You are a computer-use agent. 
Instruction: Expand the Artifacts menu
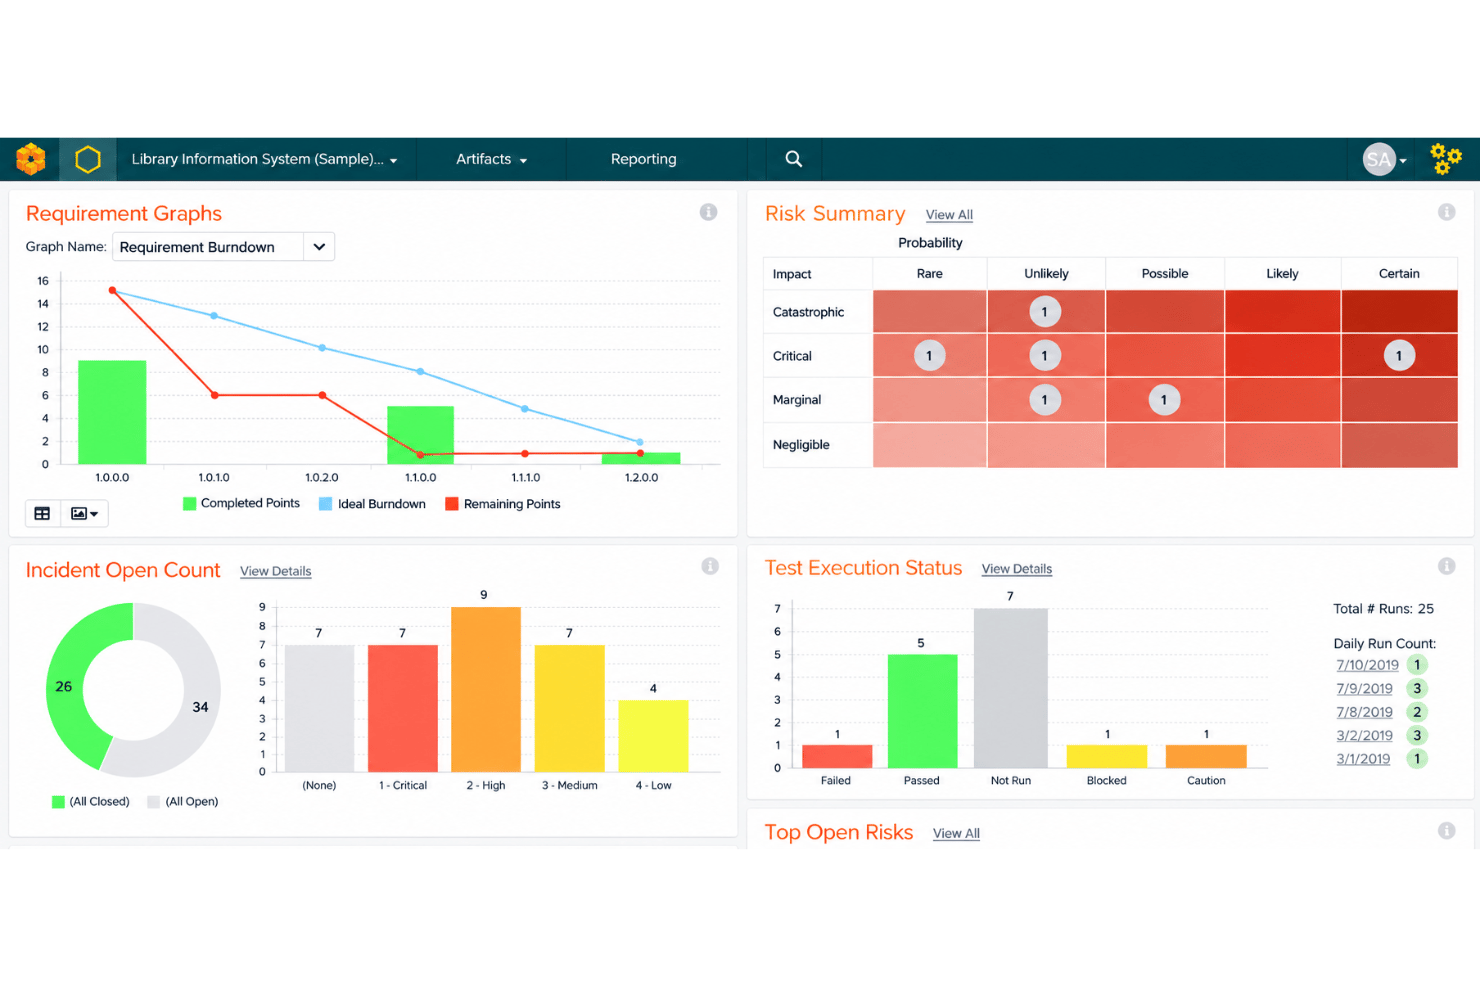pos(491,159)
